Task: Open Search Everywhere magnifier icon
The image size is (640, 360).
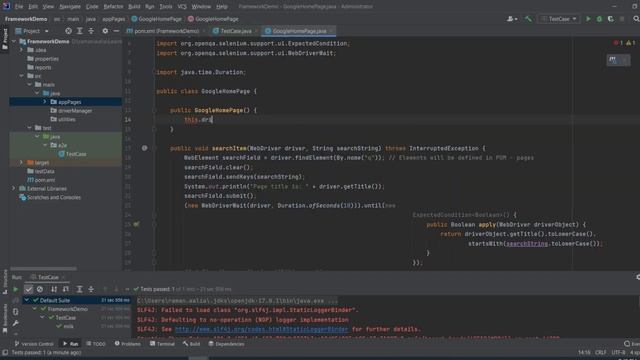Action: tap(636, 19)
